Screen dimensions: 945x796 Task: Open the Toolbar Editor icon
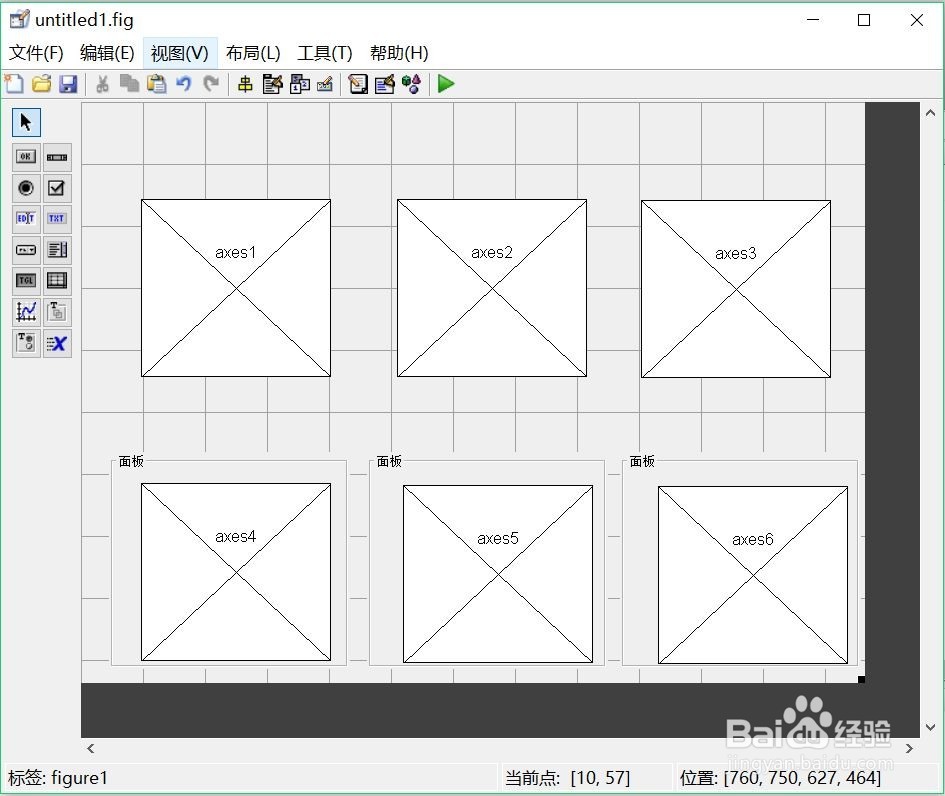click(325, 84)
